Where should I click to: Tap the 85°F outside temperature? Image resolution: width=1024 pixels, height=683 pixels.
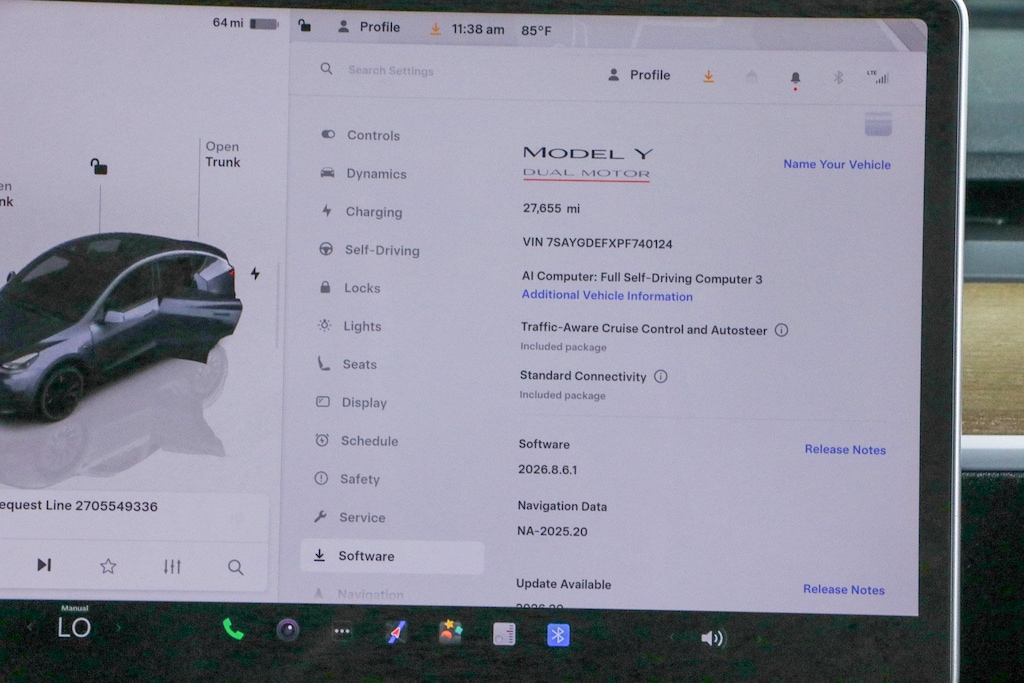(x=536, y=31)
